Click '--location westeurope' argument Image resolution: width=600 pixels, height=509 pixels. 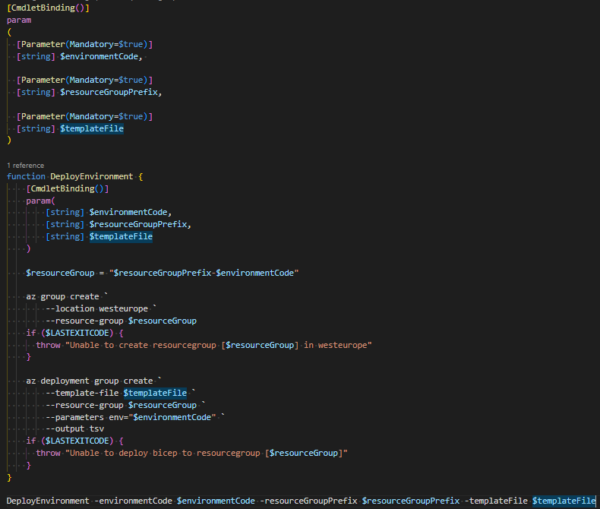point(97,309)
